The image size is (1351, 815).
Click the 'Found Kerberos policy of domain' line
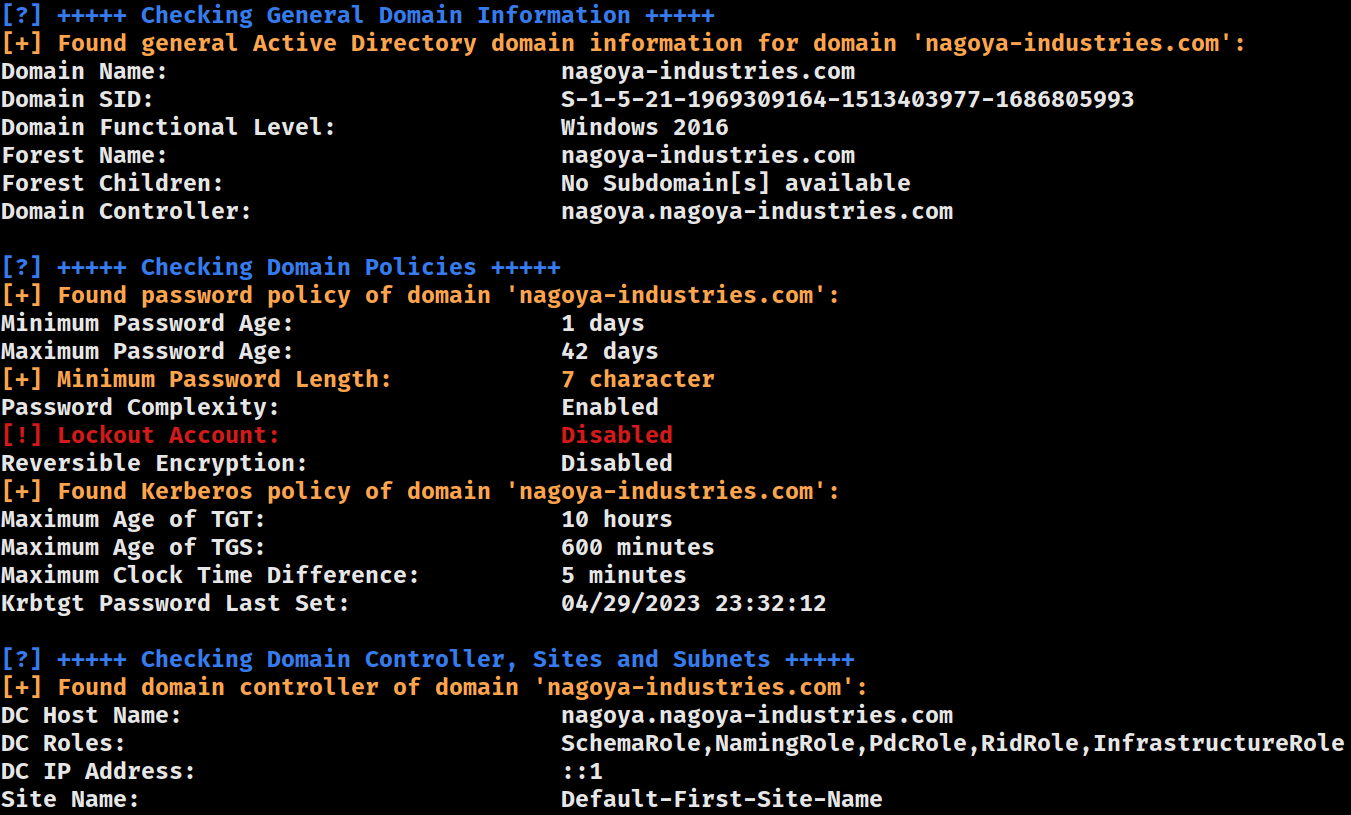pyautogui.click(x=421, y=492)
